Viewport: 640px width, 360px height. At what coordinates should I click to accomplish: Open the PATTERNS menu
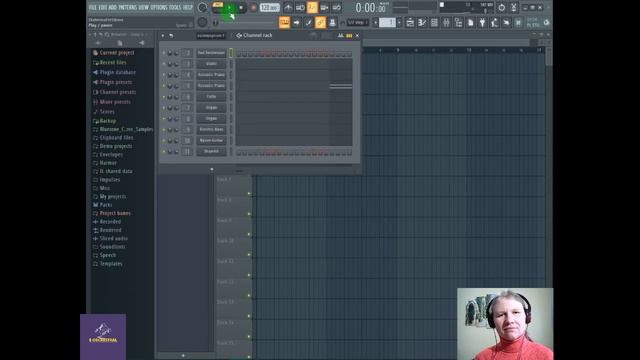pyautogui.click(x=128, y=7)
